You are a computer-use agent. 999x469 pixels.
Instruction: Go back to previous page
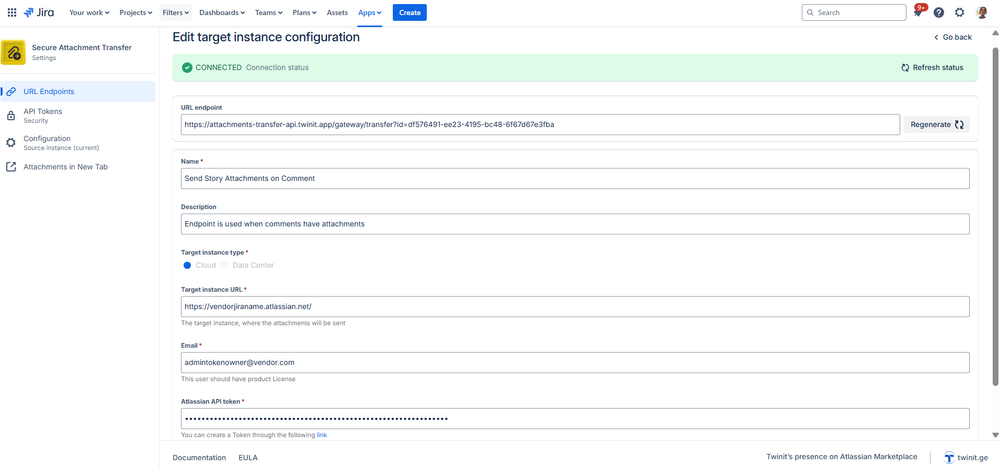tap(953, 37)
